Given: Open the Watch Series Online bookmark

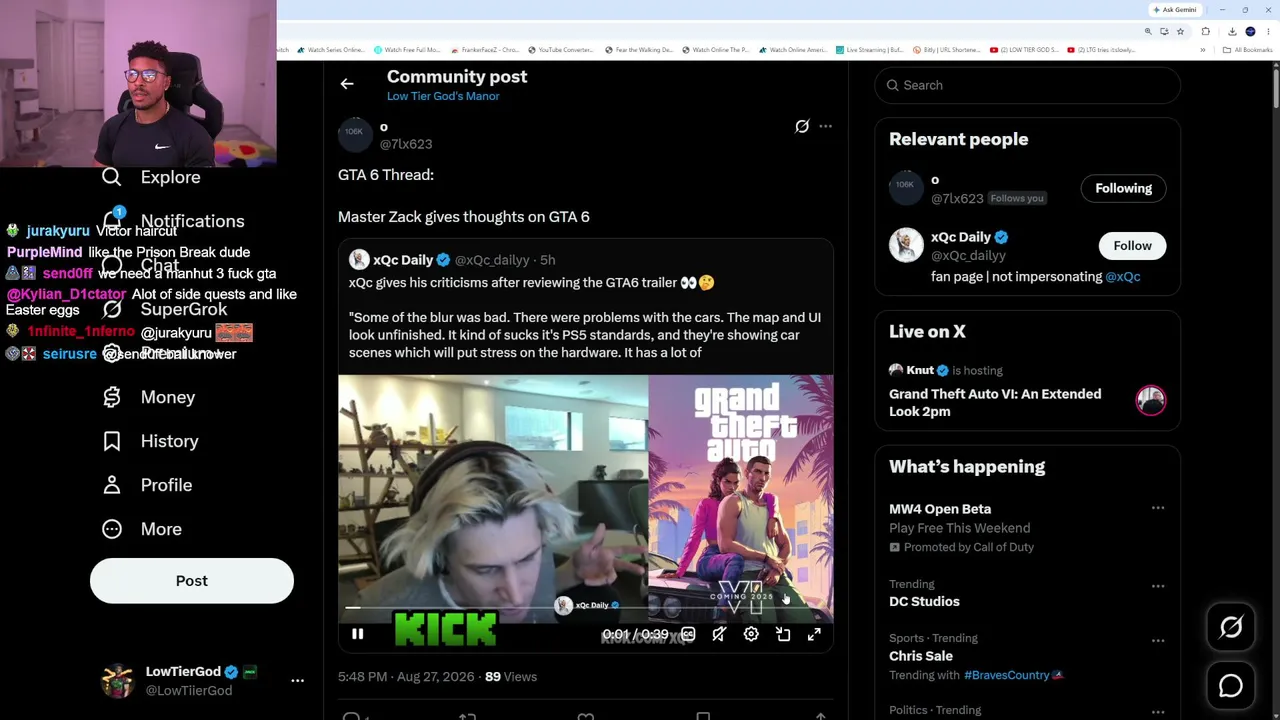Looking at the screenshot, I should [x=331, y=50].
